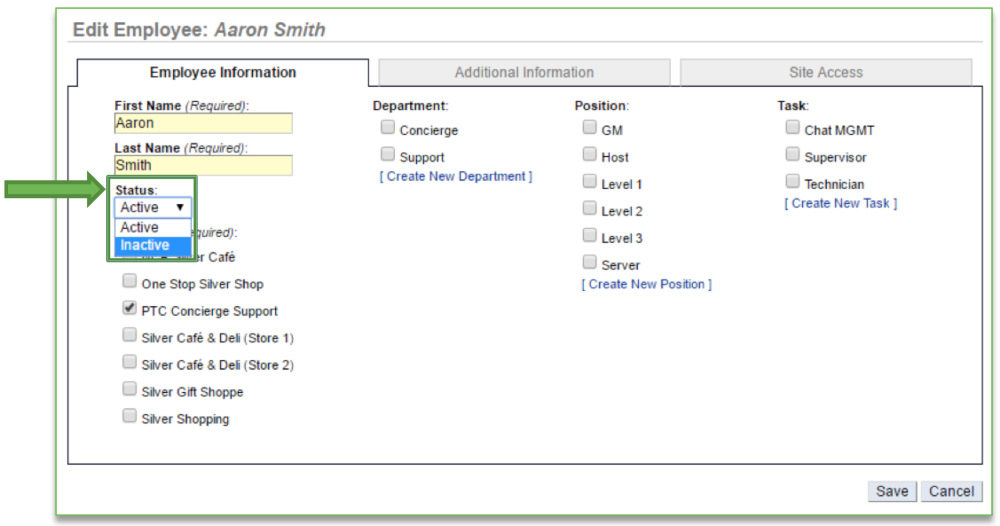The height and width of the screenshot is (526, 1000).
Task: Click the Create New Task link
Action: (840, 204)
